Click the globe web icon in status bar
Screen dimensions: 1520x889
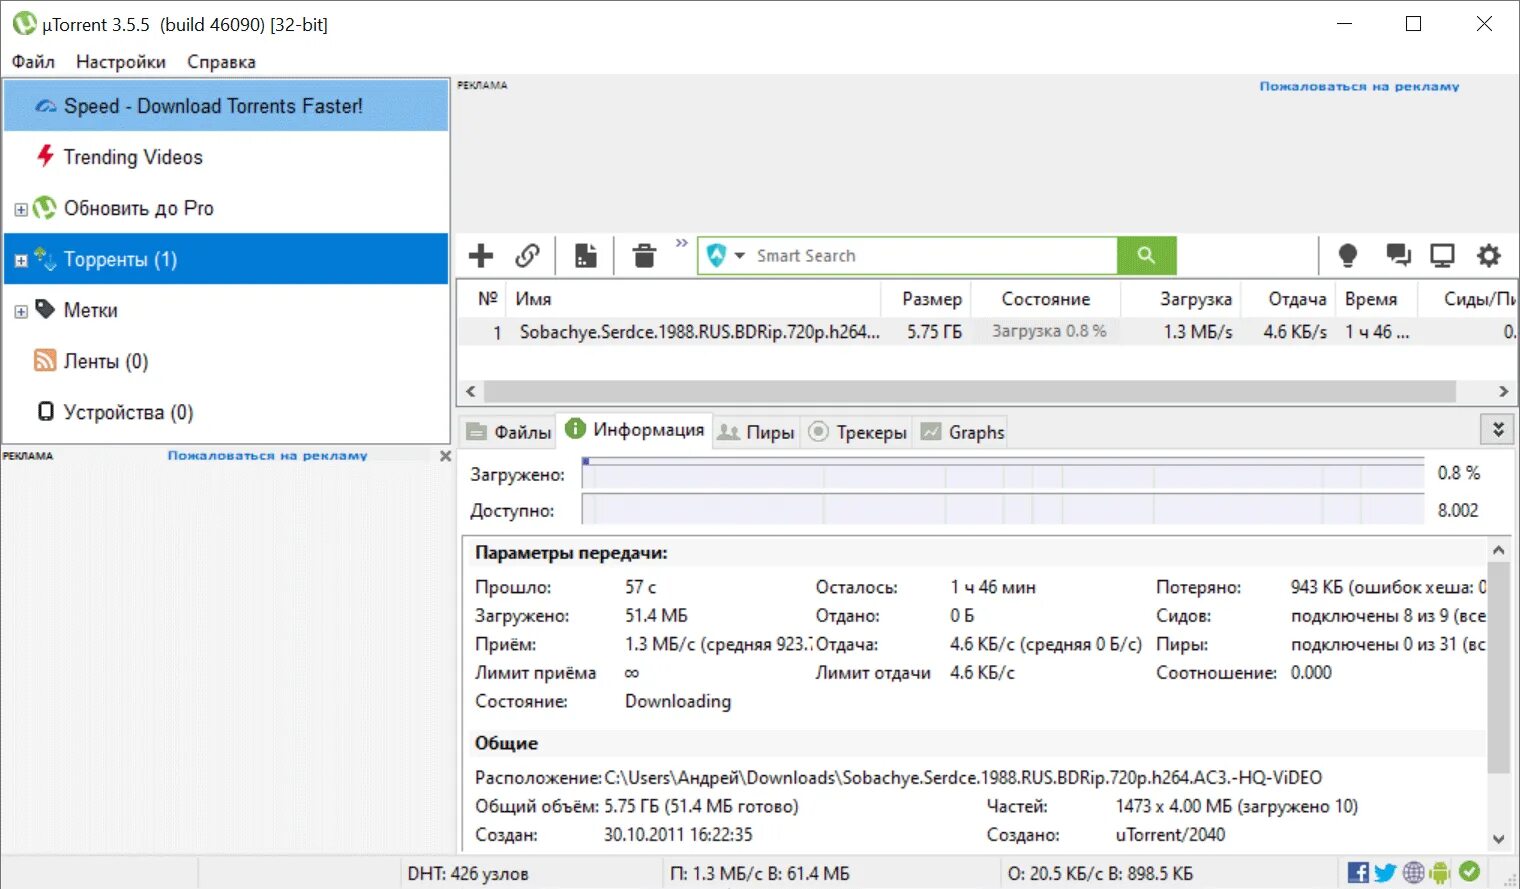point(1413,873)
